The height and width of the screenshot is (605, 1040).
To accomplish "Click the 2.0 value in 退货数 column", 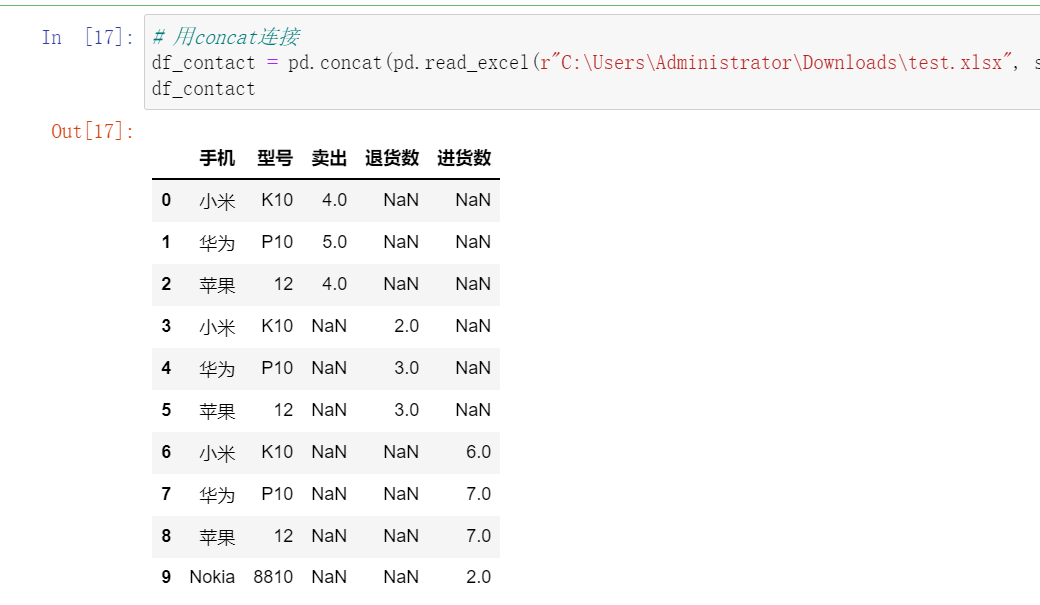I will tap(406, 326).
